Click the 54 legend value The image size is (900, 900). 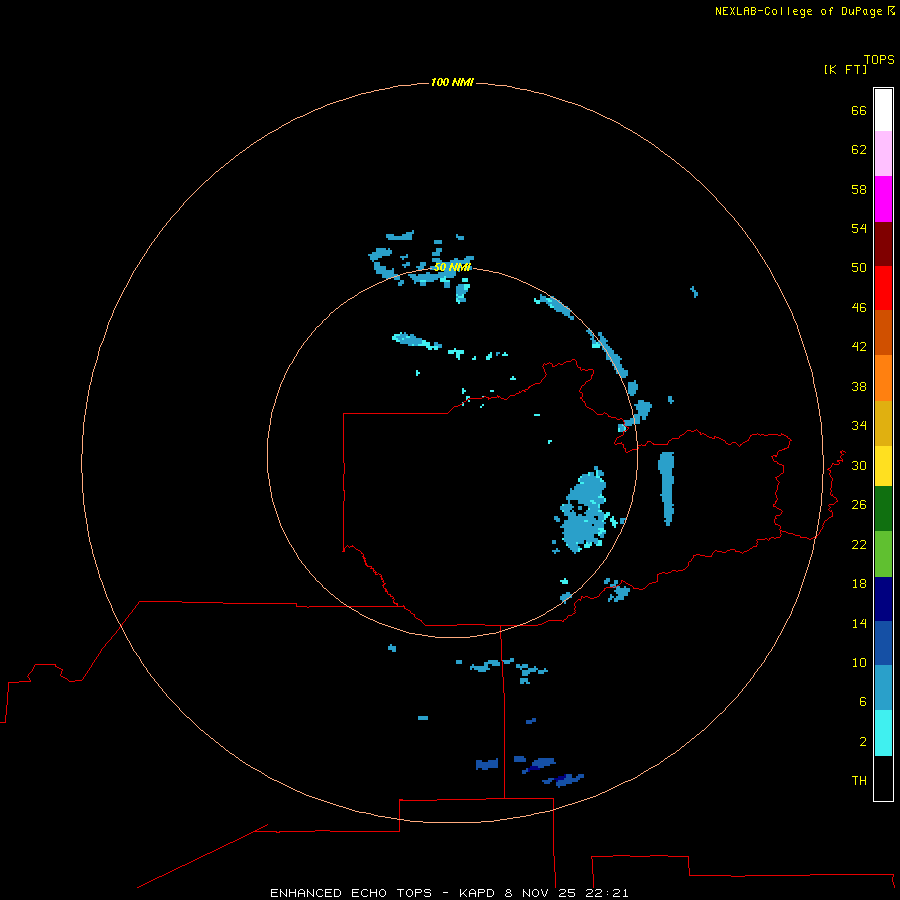pos(859,228)
